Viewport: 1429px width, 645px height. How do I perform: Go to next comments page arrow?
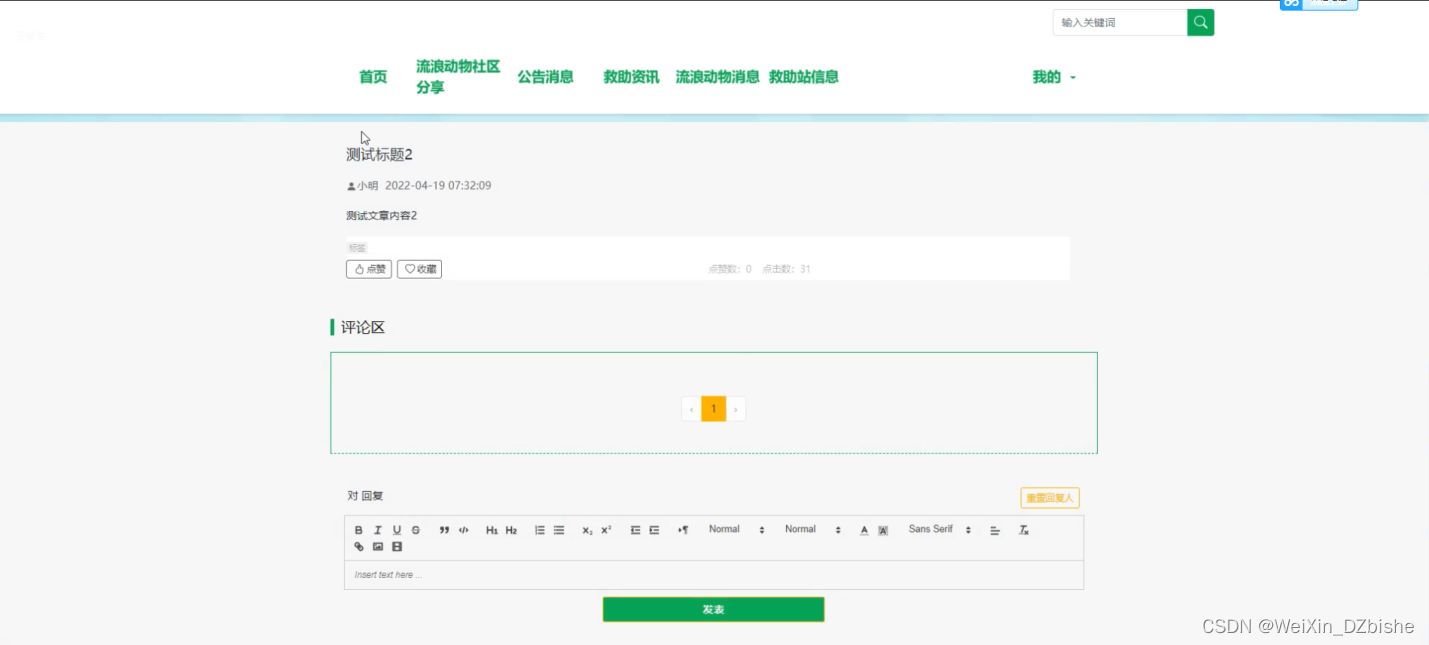tap(736, 409)
